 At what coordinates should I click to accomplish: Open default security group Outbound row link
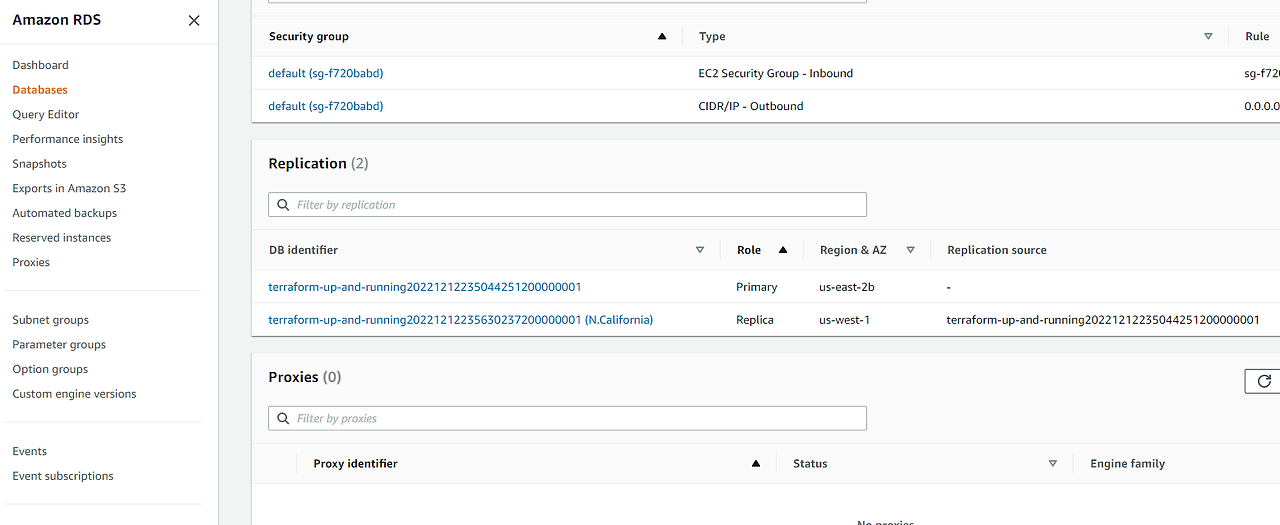326,106
